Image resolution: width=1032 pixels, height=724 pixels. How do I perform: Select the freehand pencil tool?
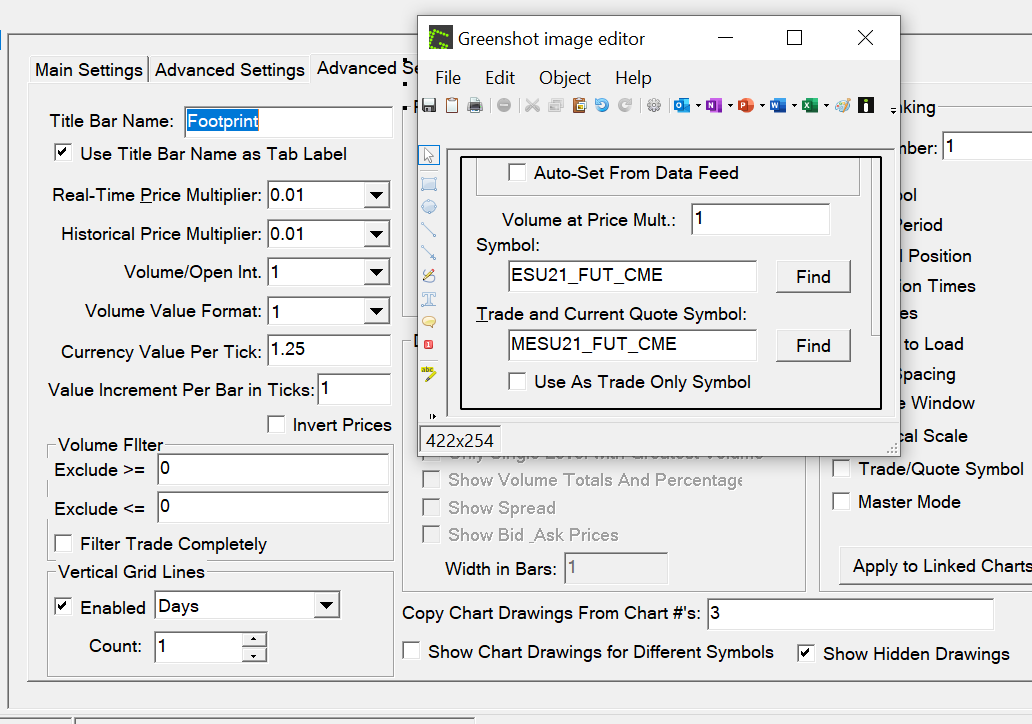[429, 276]
